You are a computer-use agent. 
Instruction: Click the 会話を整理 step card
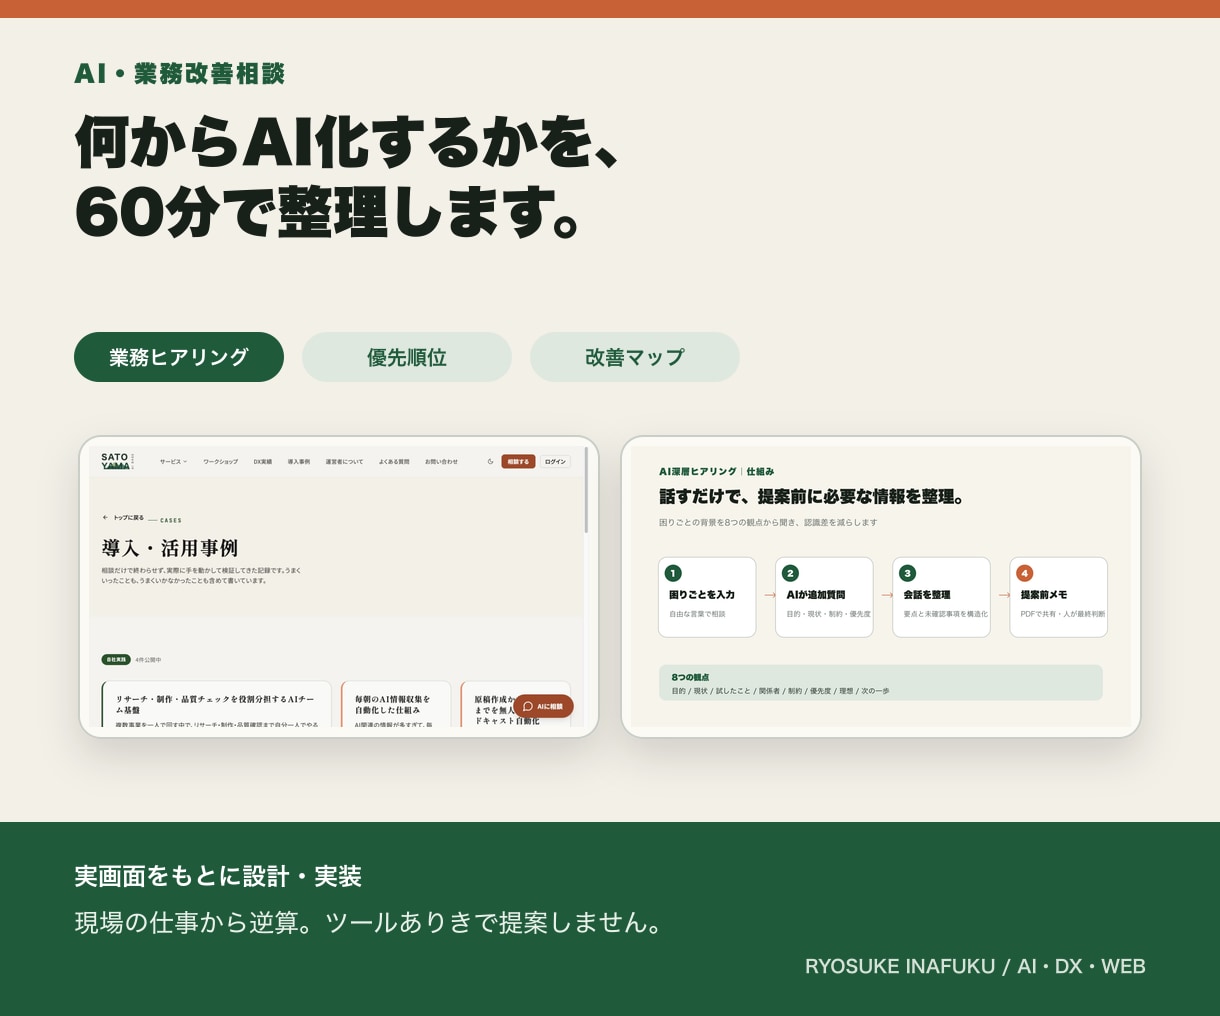941,597
